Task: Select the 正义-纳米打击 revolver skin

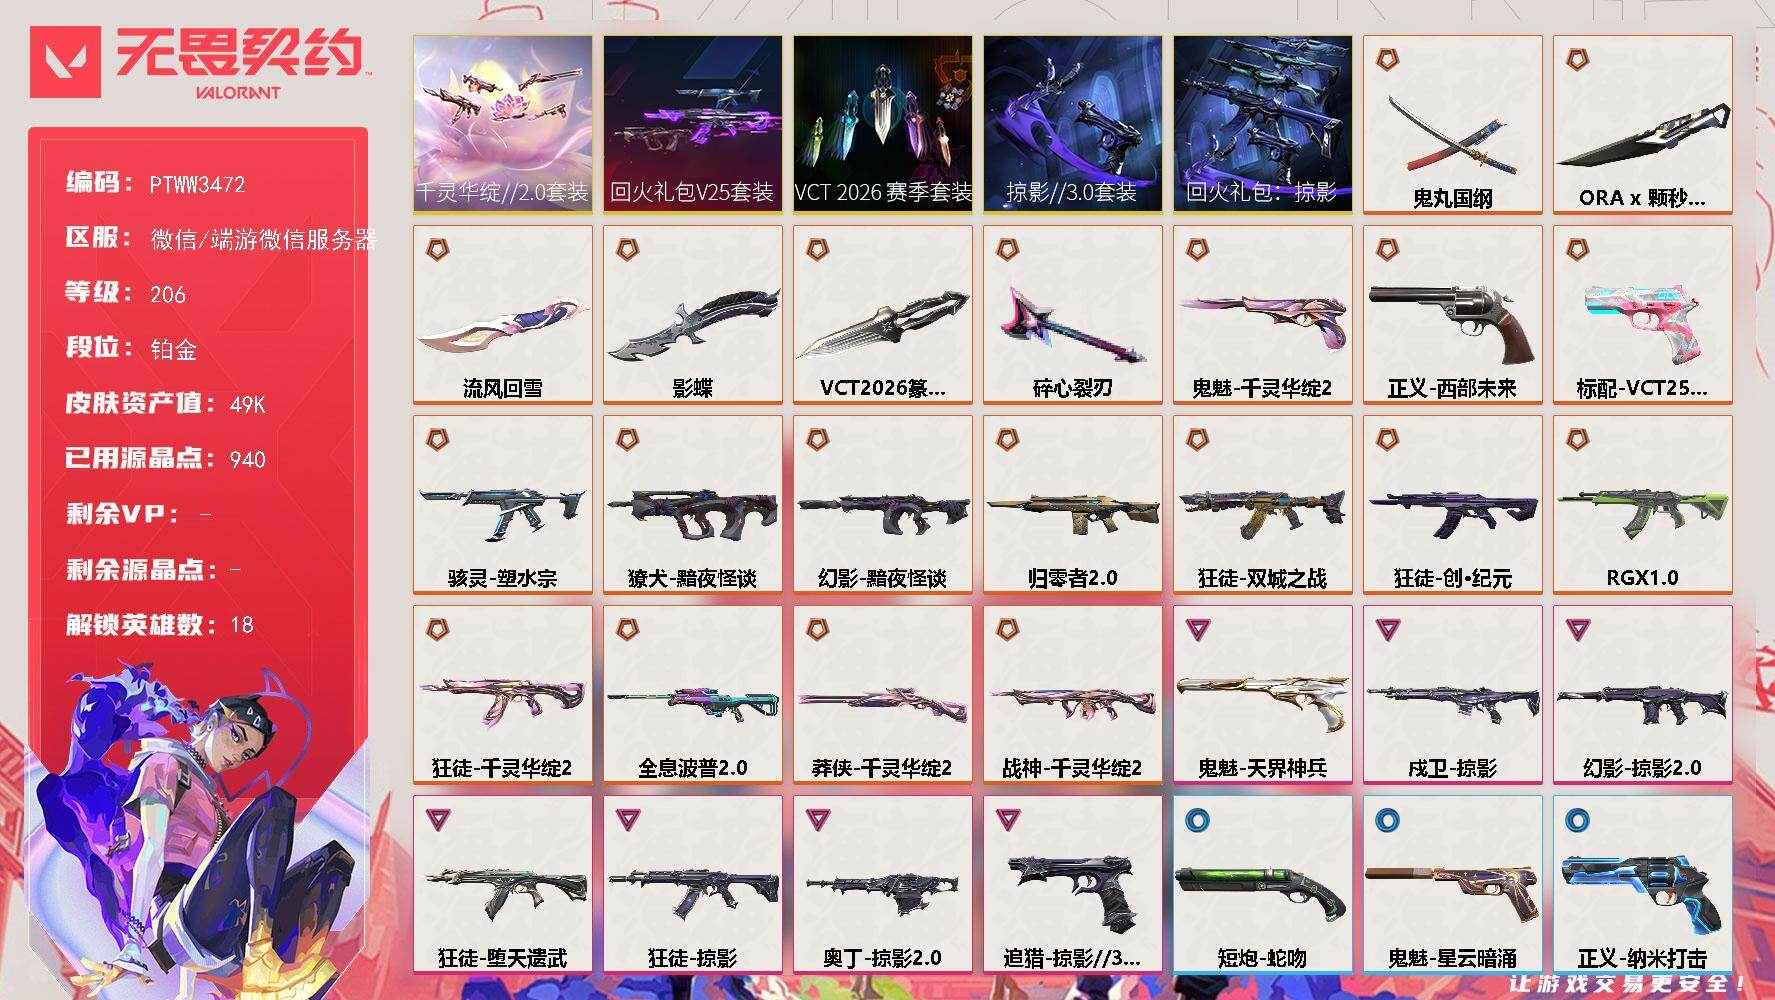Action: coord(1642,884)
